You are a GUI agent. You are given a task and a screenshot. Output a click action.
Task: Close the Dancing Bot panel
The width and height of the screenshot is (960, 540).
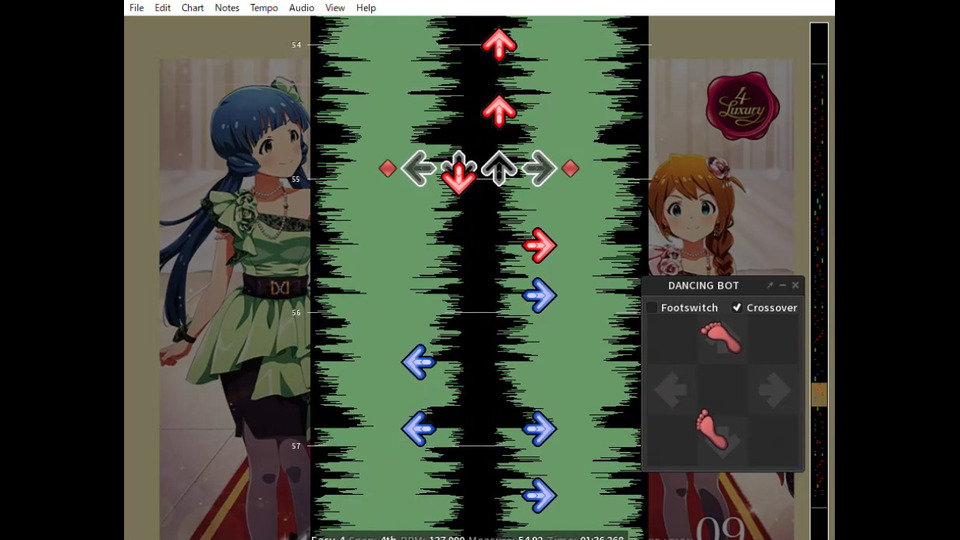(795, 285)
